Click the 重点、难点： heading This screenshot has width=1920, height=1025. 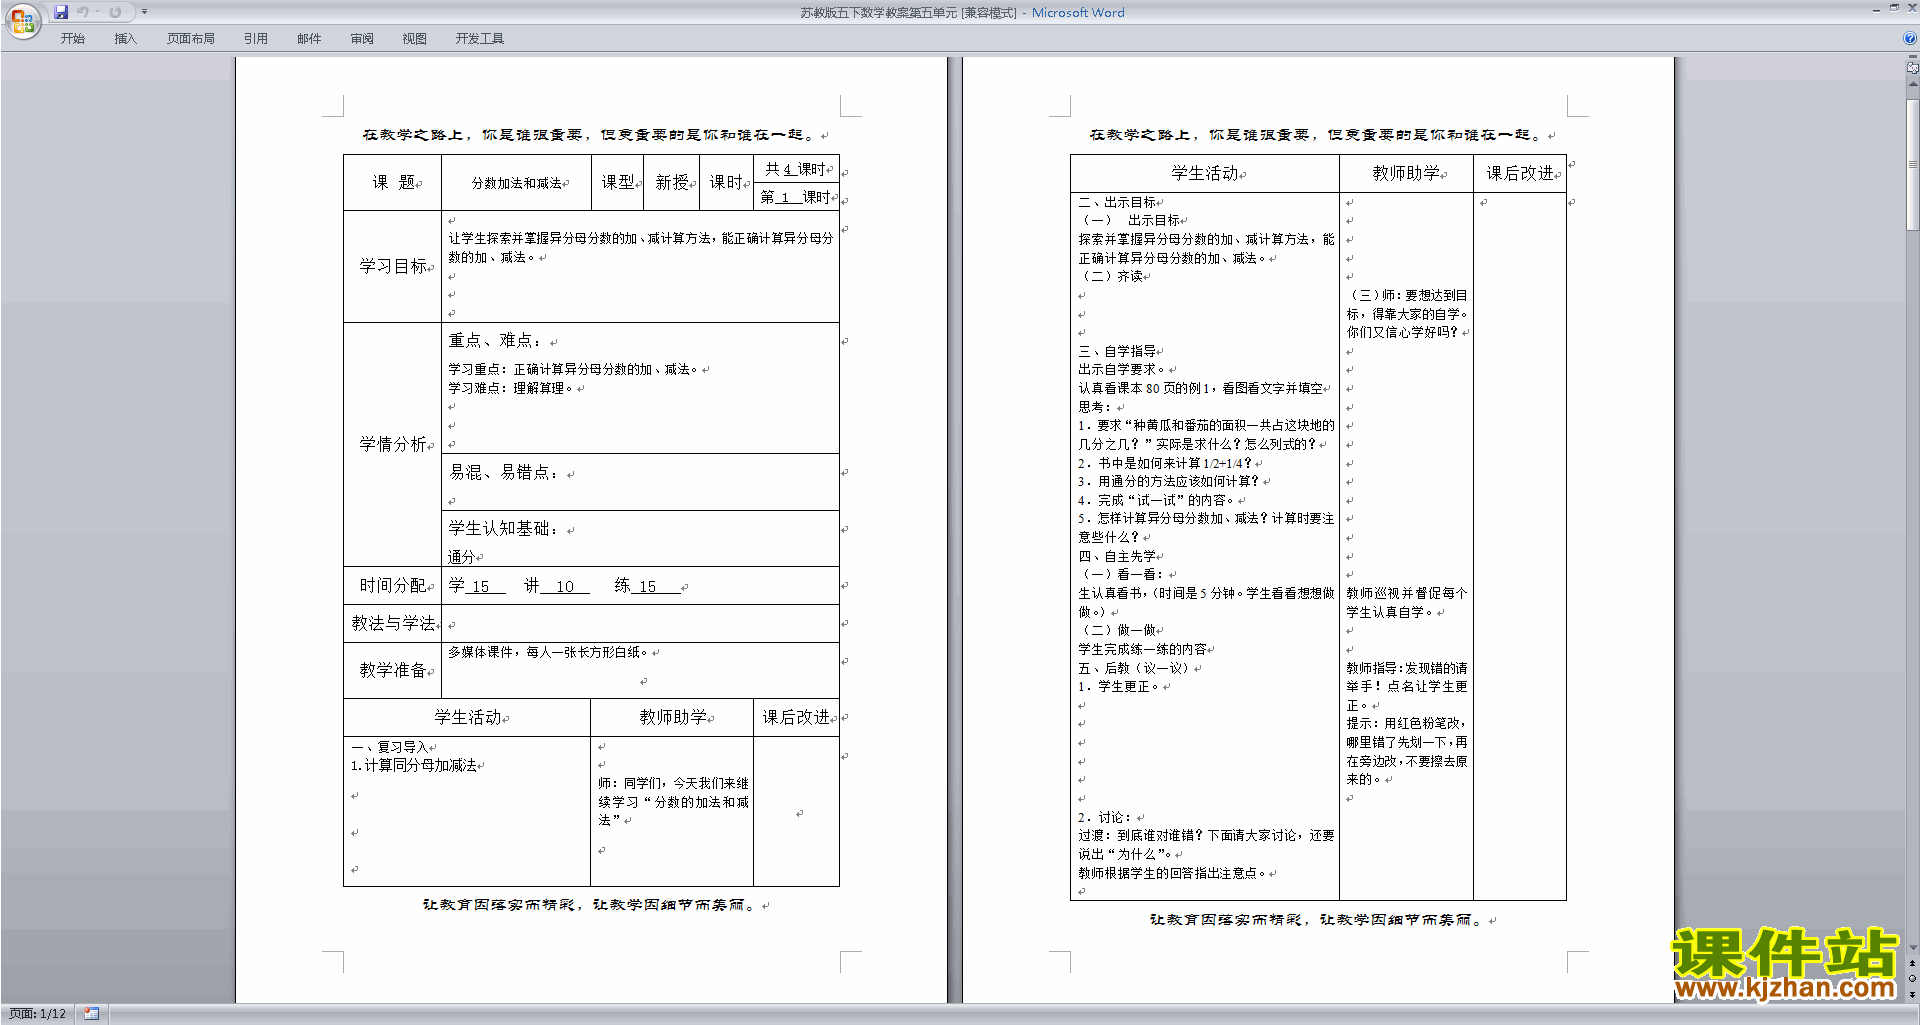tap(494, 341)
